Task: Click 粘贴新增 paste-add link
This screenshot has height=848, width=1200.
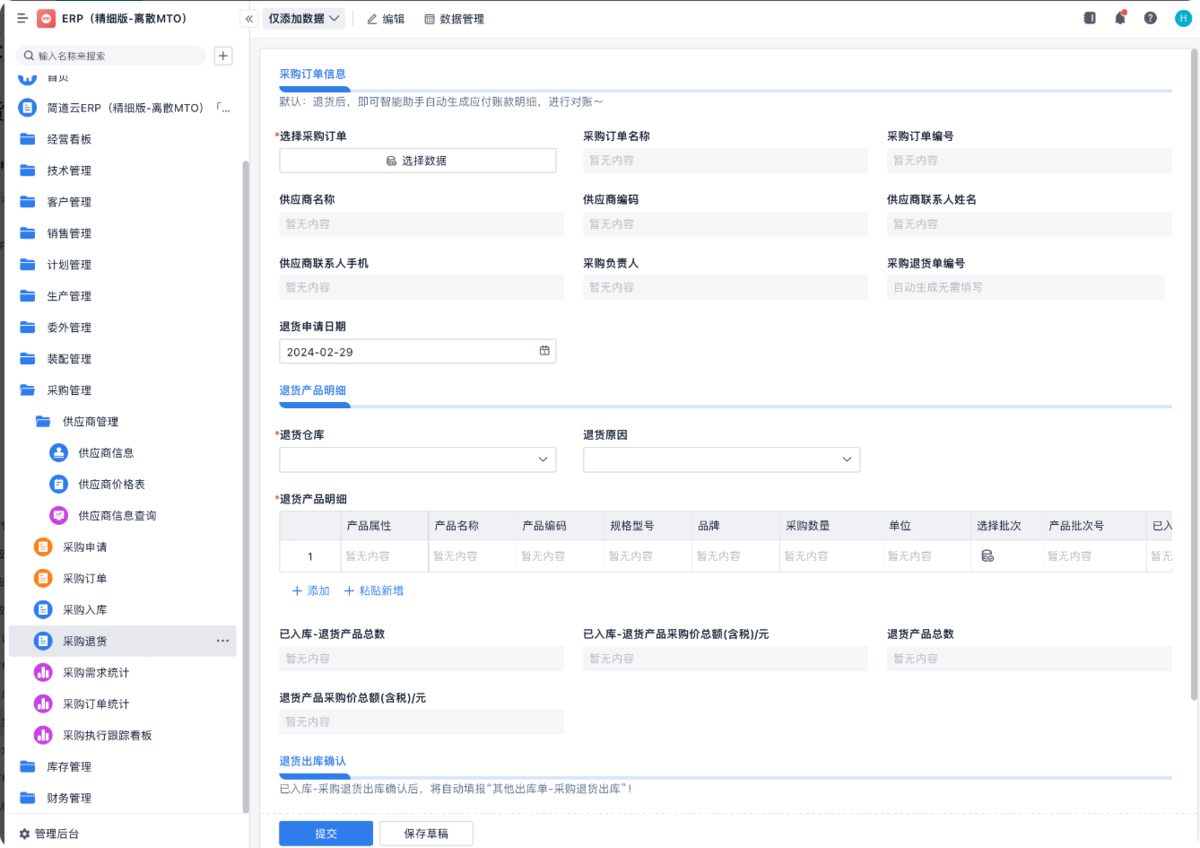Action: click(x=374, y=591)
